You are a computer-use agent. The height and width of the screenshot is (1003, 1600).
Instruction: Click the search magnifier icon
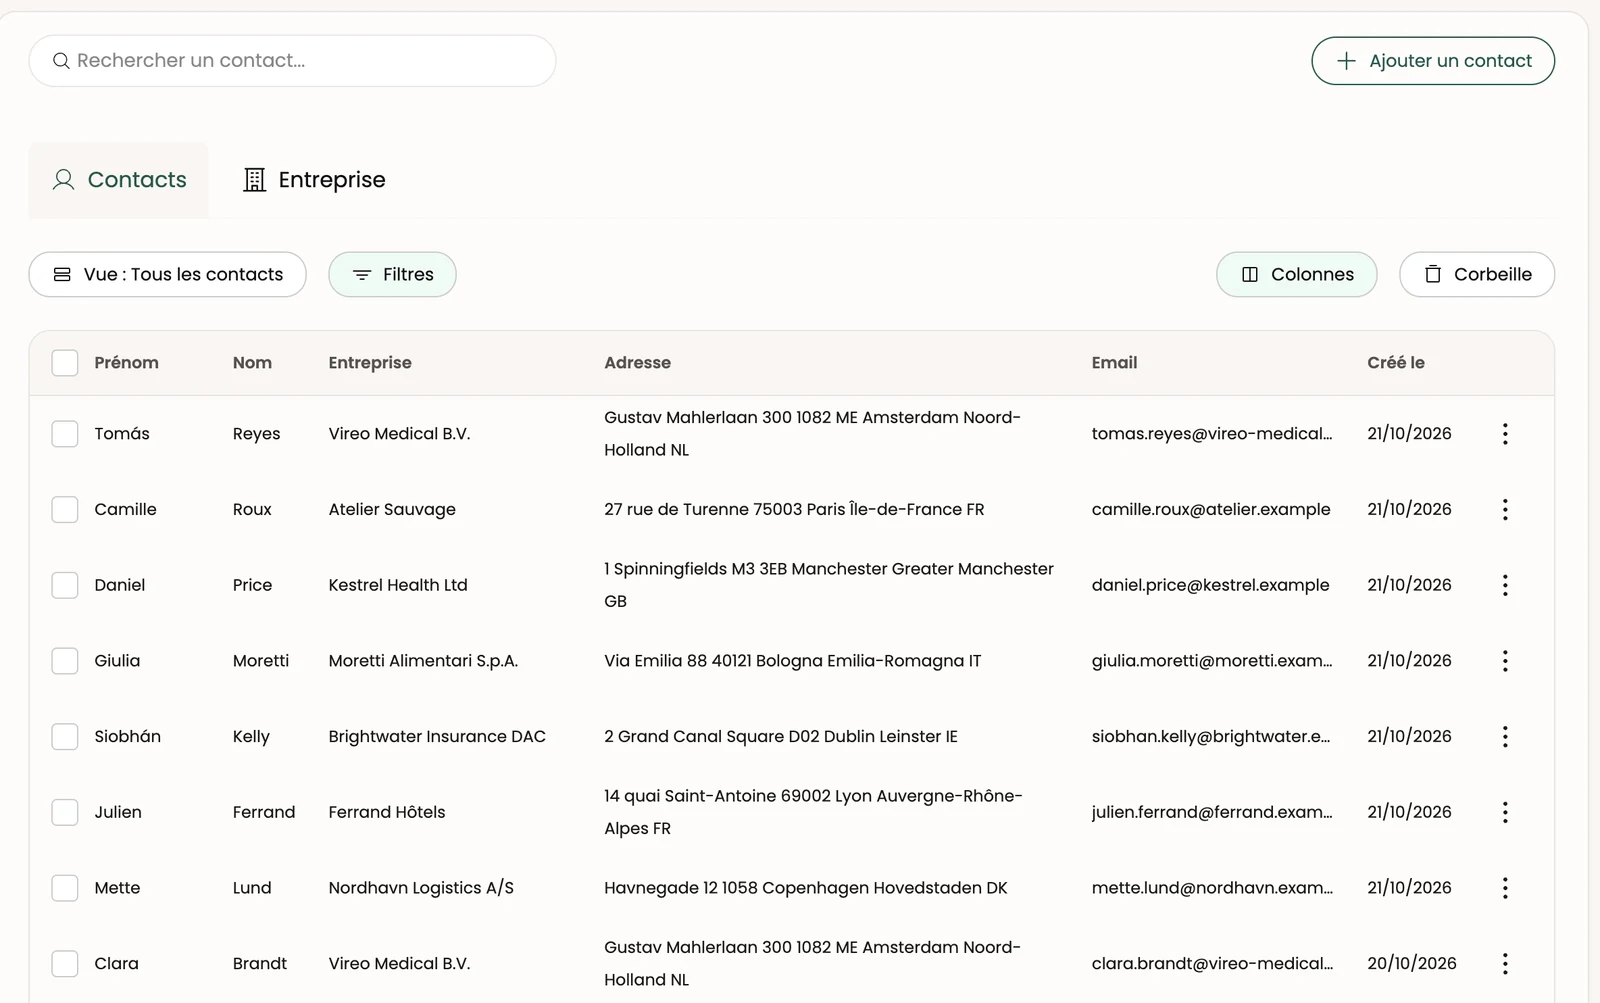tap(61, 61)
